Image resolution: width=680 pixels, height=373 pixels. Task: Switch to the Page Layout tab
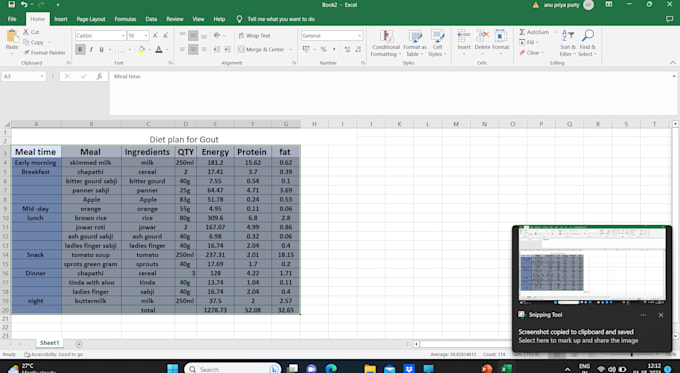[91, 19]
